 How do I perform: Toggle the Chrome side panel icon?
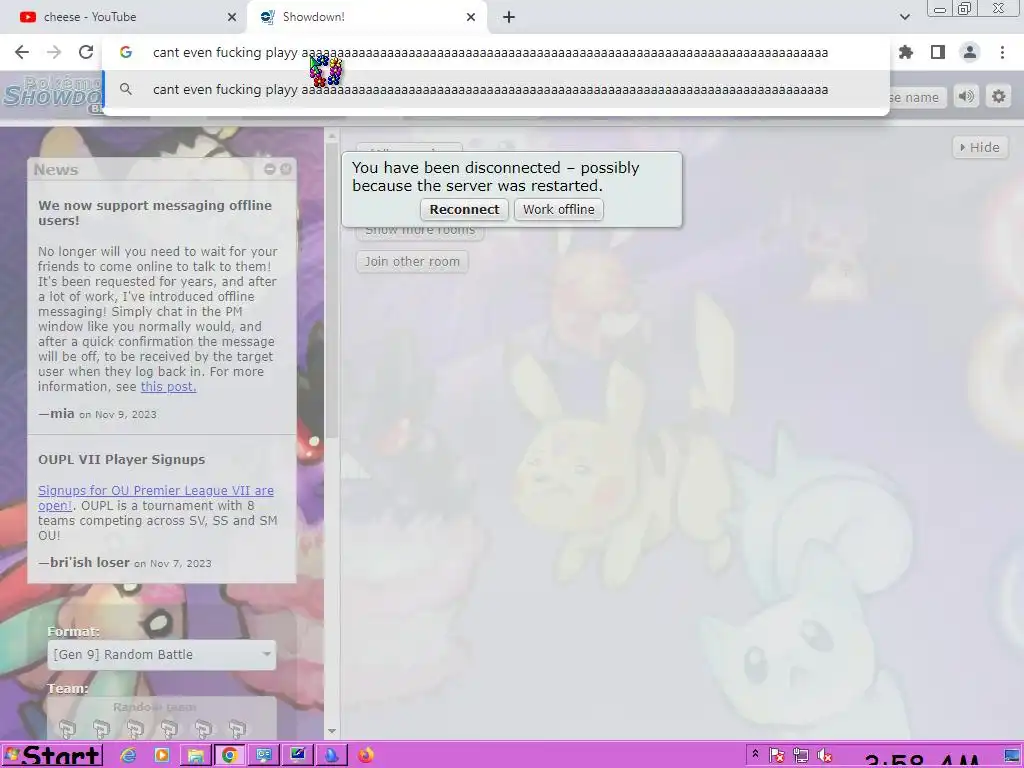tap(938, 52)
